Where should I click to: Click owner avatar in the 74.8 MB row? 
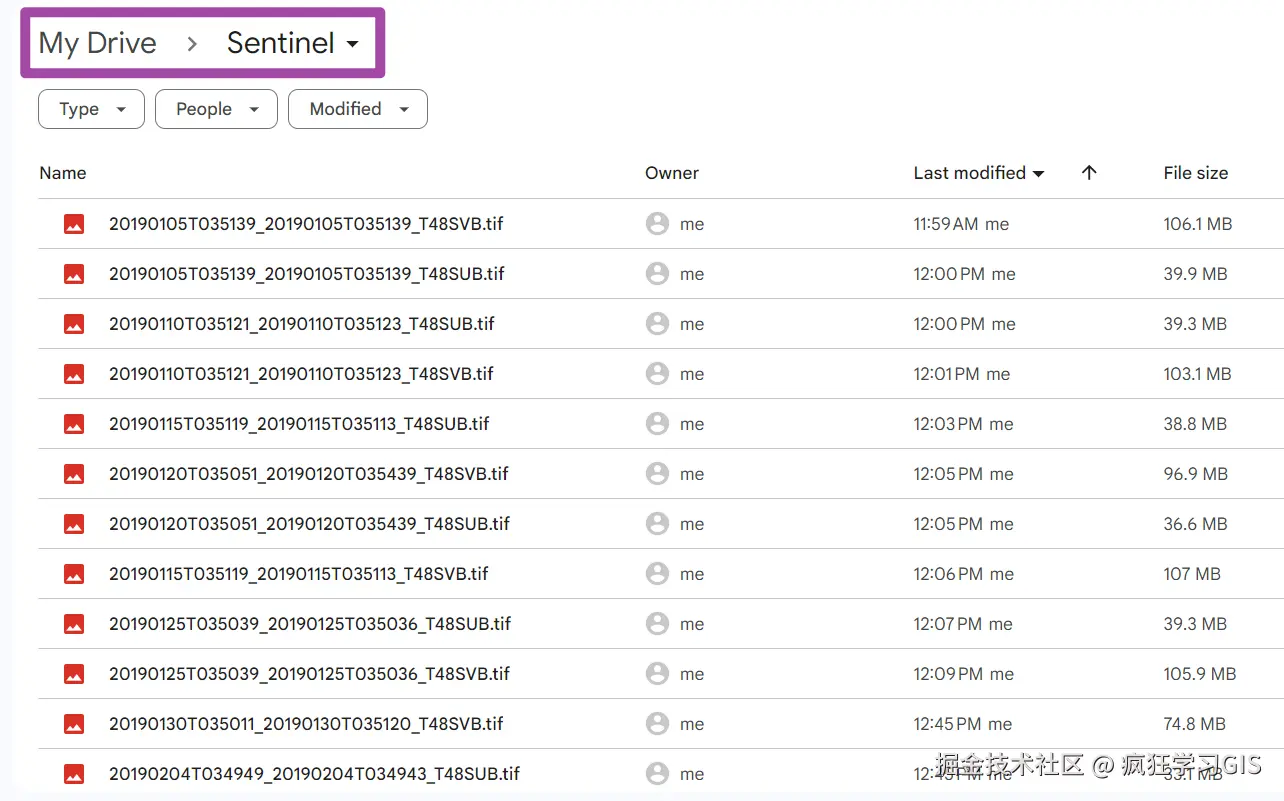click(x=657, y=724)
